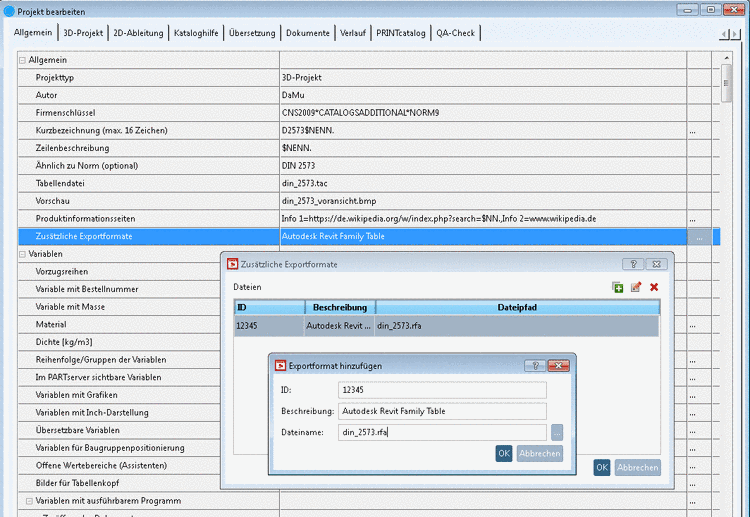Screen dimensions: 750x517
Task: Open the QA-Check tab
Action: 455,33
